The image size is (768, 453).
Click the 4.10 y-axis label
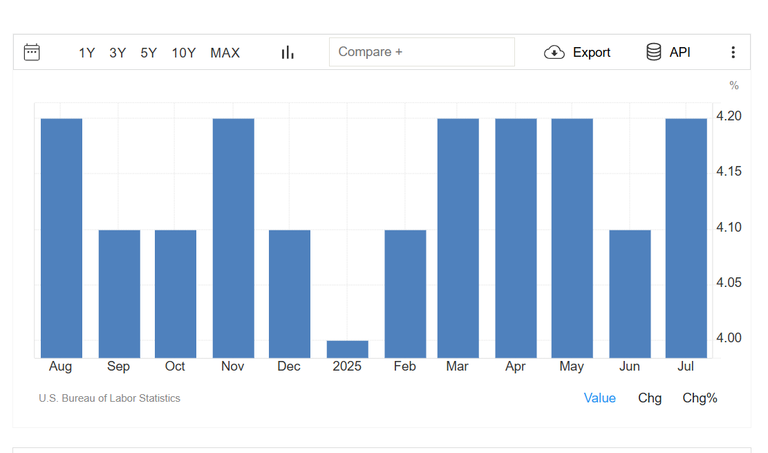pyautogui.click(x=728, y=227)
